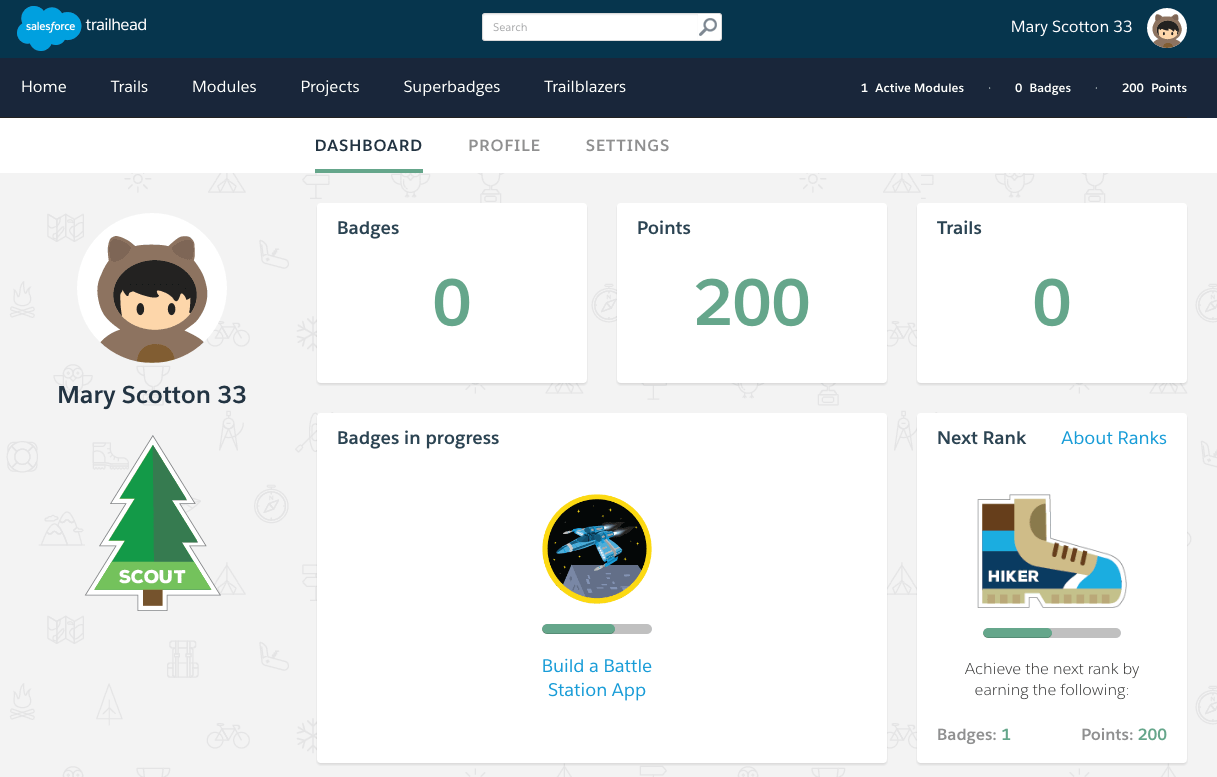1217x777 pixels.
Task: Open the user avatar in header
Action: pyautogui.click(x=1166, y=28)
